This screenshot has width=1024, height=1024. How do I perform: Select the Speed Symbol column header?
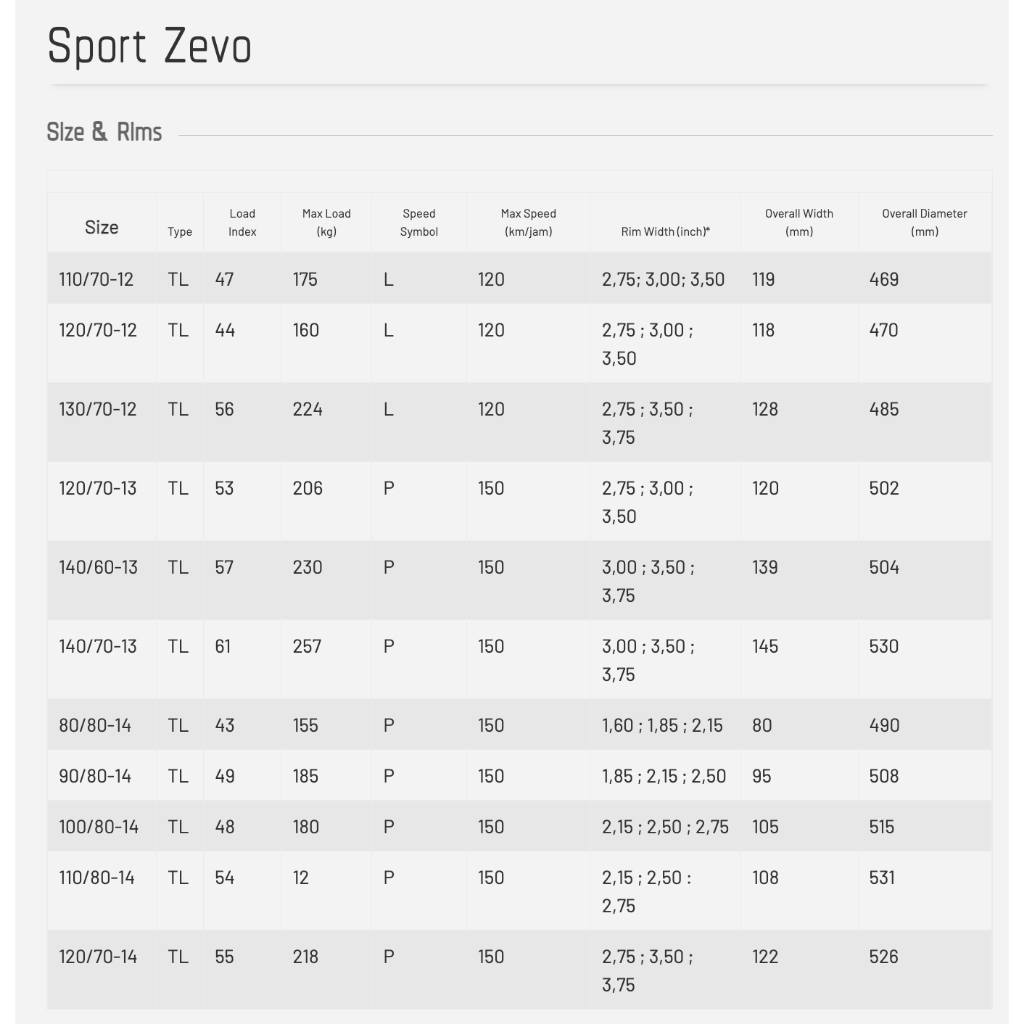pyautogui.click(x=419, y=222)
